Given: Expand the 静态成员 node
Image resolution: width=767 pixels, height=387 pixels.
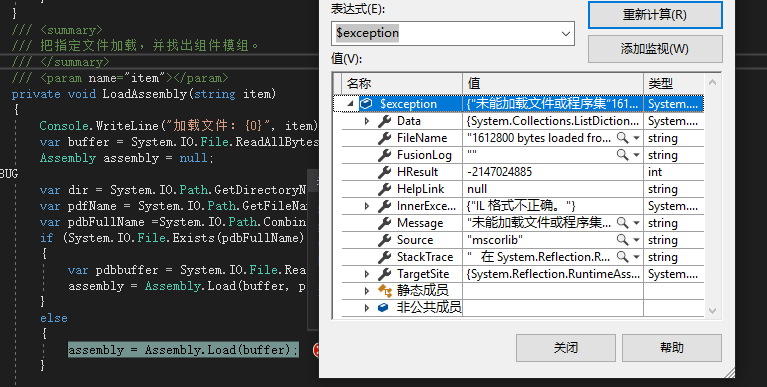Looking at the screenshot, I should [x=367, y=291].
